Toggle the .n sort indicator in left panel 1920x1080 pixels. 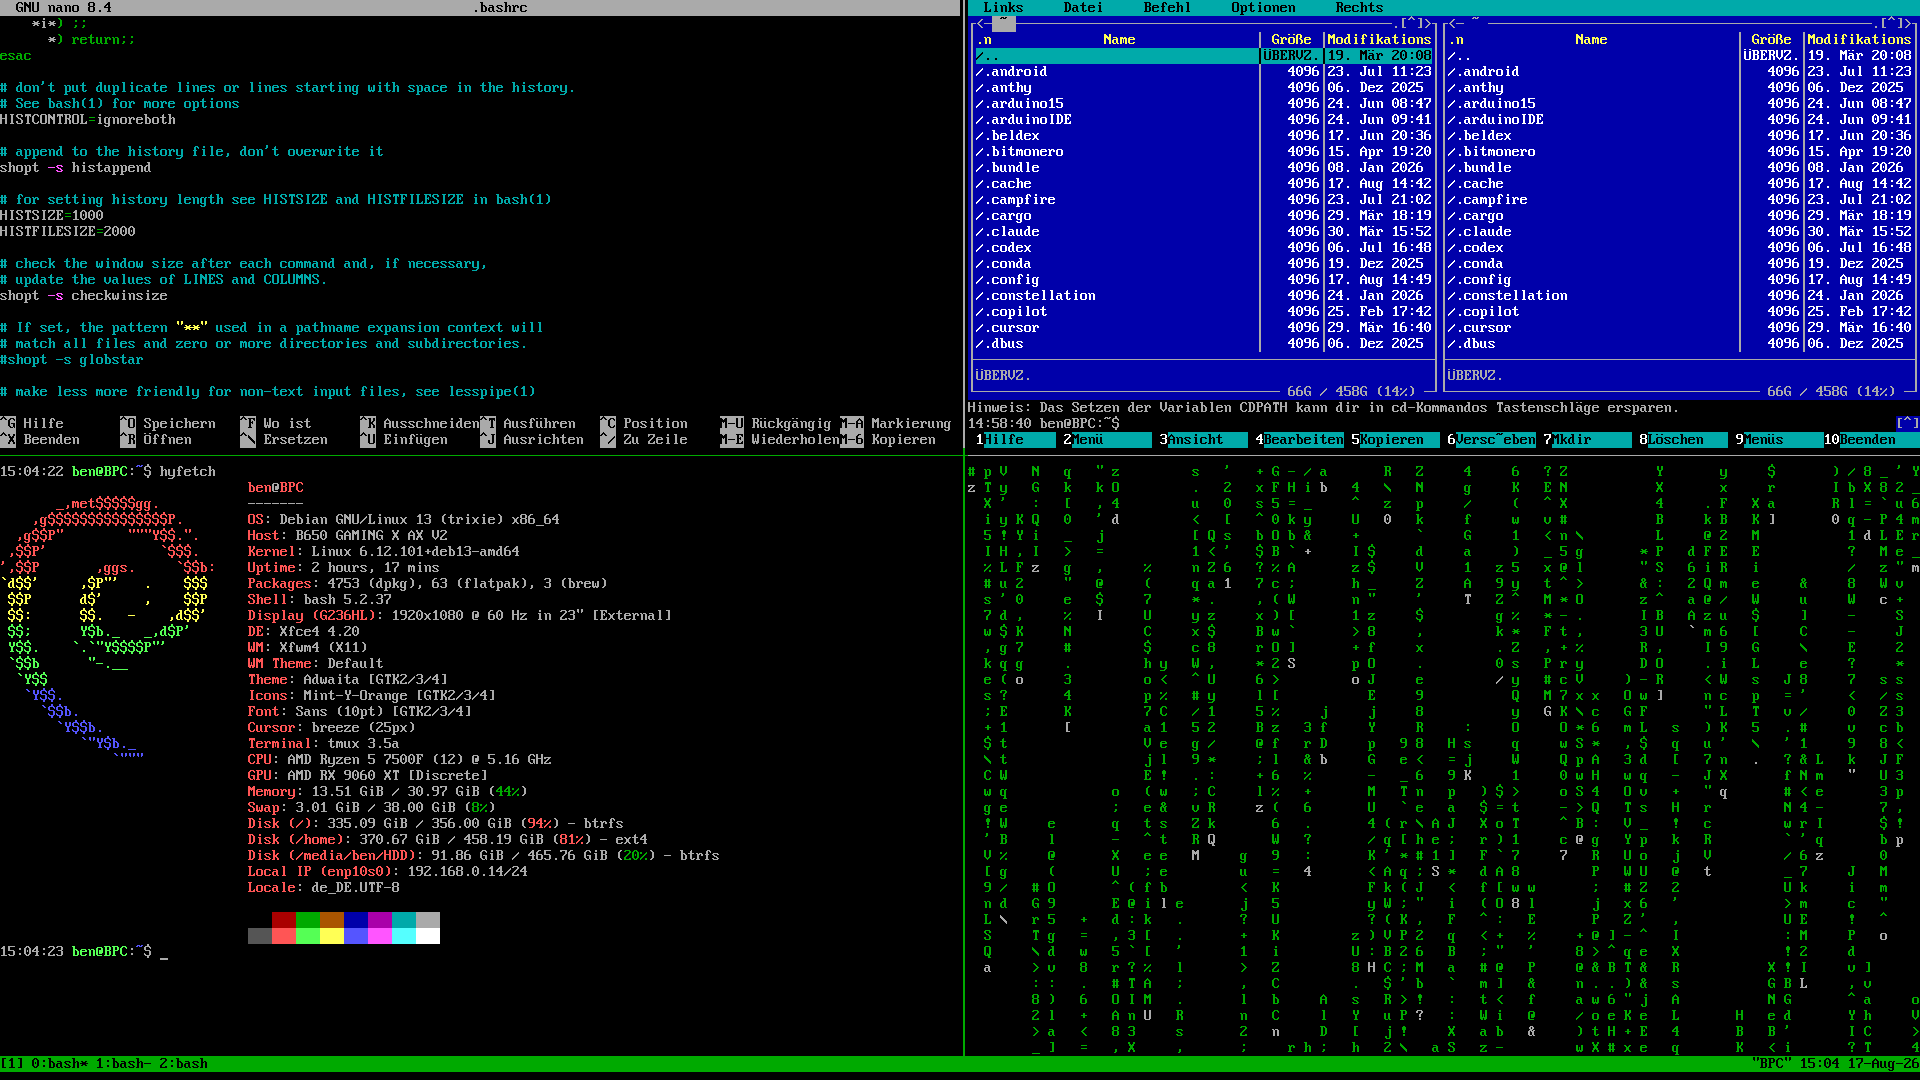point(983,40)
